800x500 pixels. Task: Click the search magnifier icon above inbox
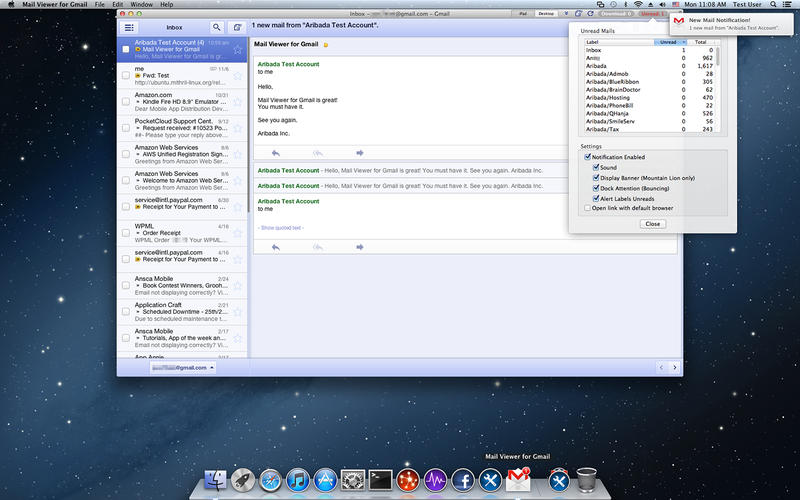[x=217, y=27]
